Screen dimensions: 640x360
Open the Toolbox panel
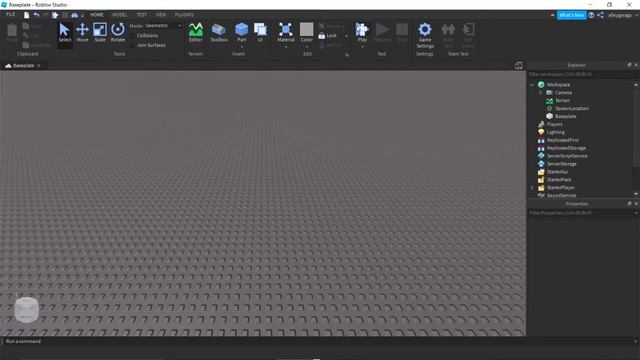[219, 33]
